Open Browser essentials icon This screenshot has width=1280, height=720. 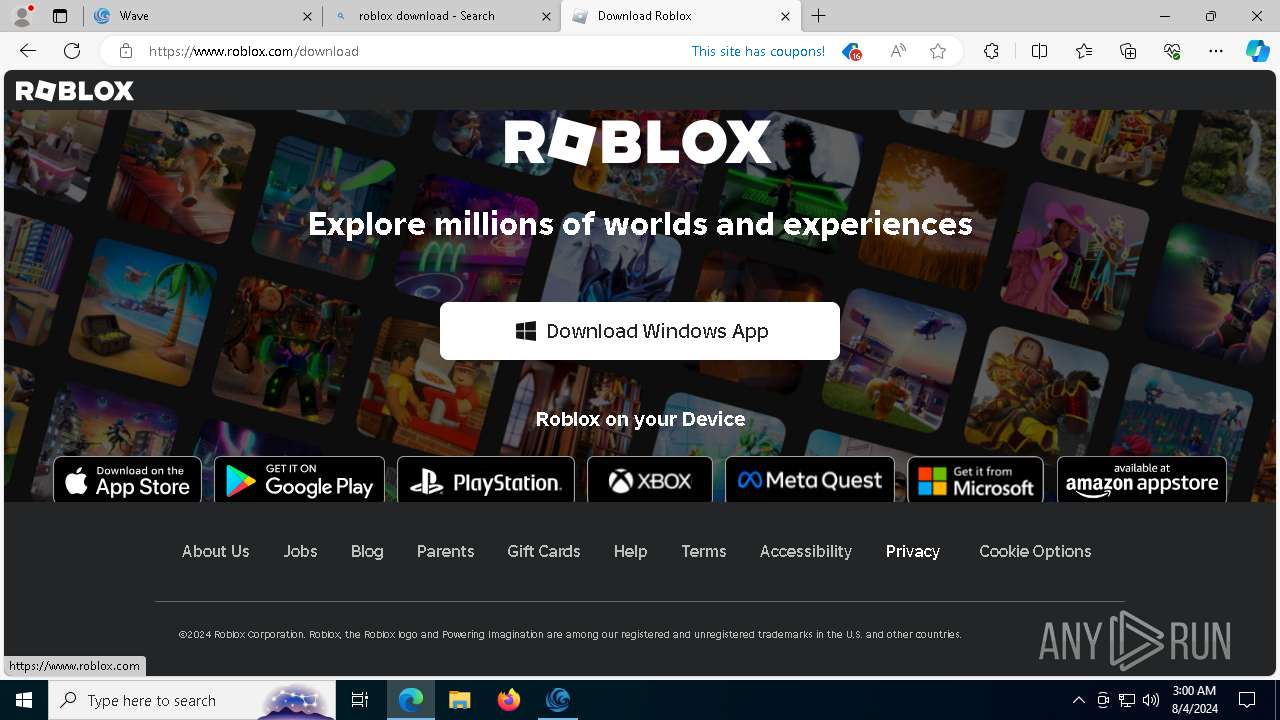coord(1172,51)
